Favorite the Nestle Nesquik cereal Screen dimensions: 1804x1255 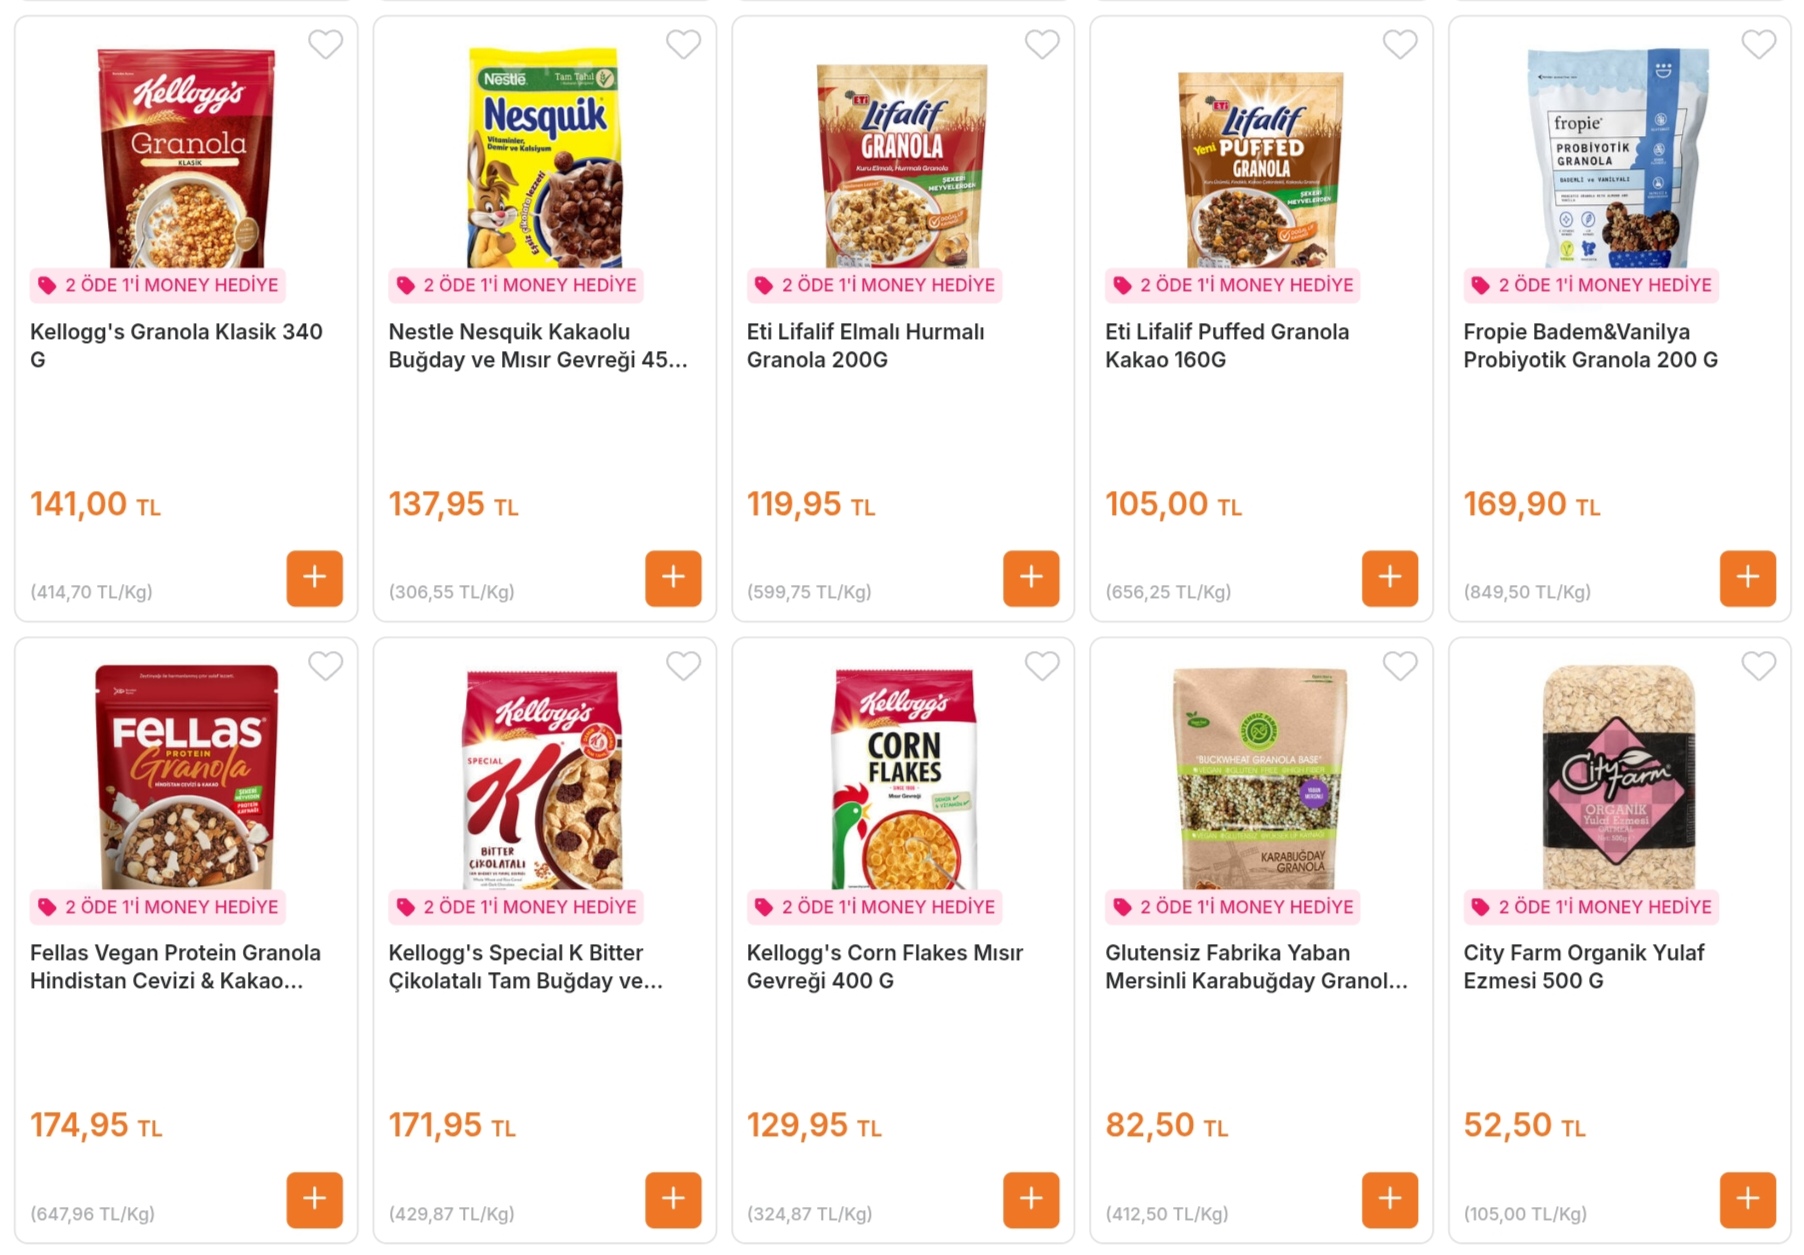[683, 44]
